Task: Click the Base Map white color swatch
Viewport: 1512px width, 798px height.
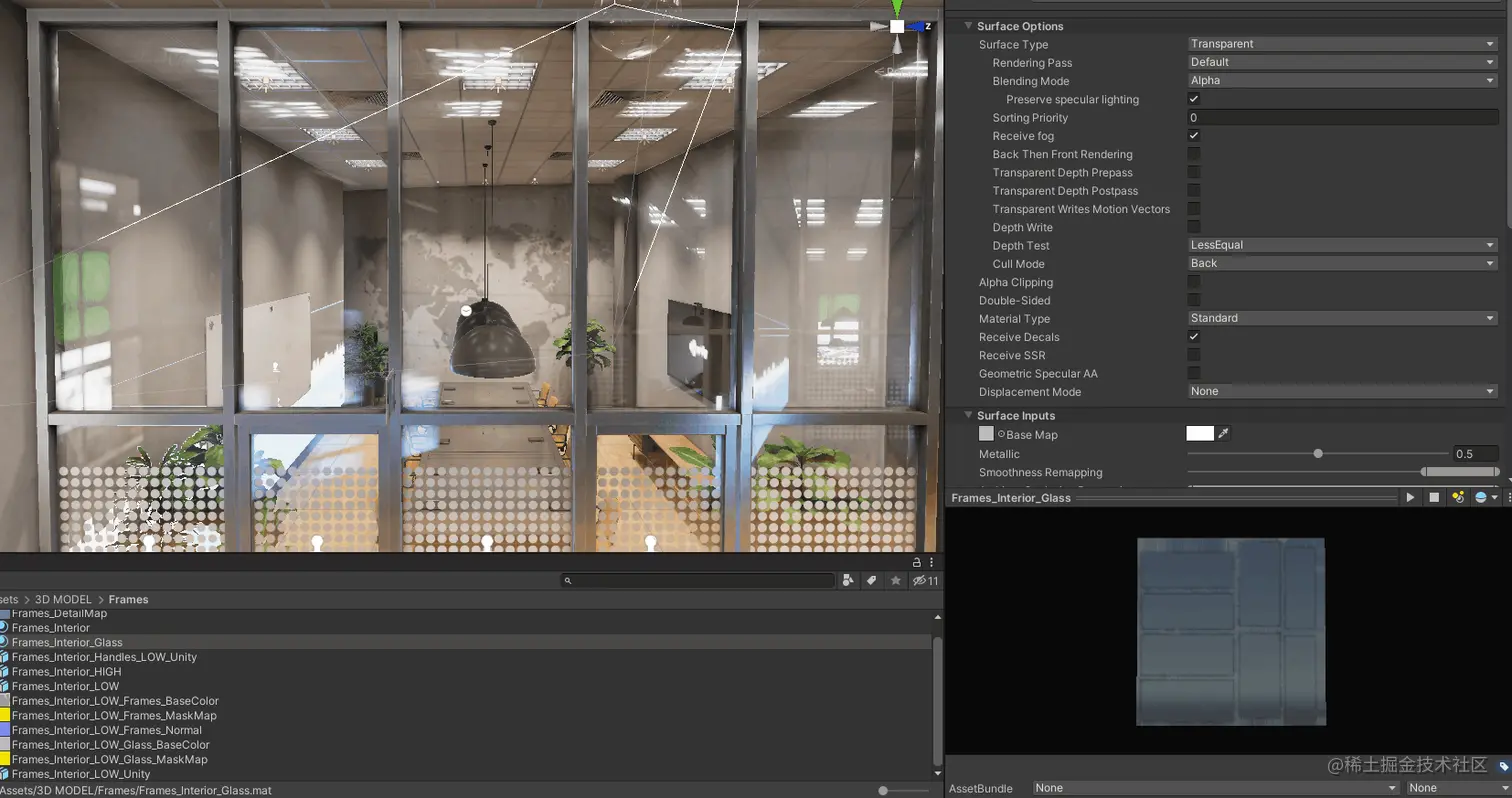Action: click(x=1200, y=433)
